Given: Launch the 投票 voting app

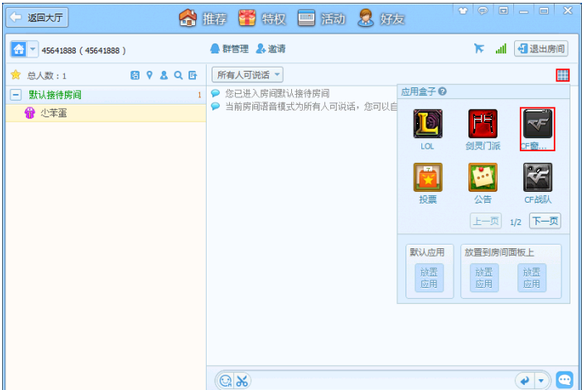Looking at the screenshot, I should click(428, 178).
